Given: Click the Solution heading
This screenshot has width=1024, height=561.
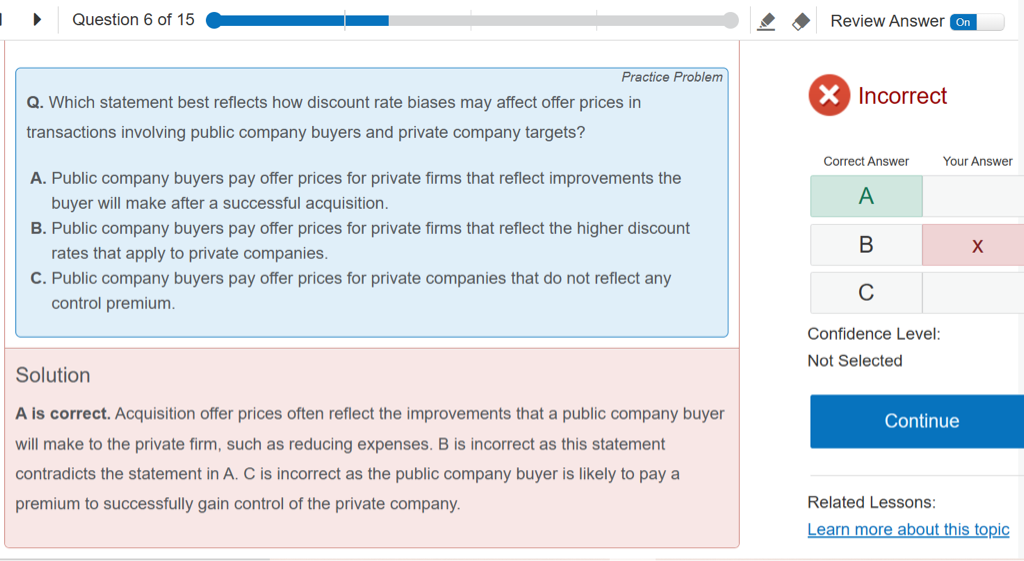Looking at the screenshot, I should 53,375.
